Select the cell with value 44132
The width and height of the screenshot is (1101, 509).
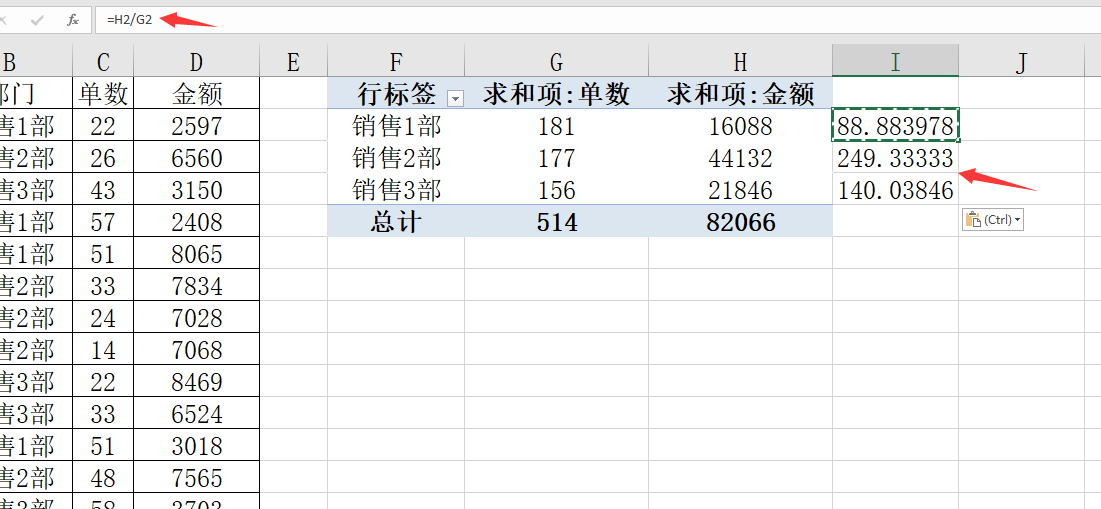(x=740, y=158)
